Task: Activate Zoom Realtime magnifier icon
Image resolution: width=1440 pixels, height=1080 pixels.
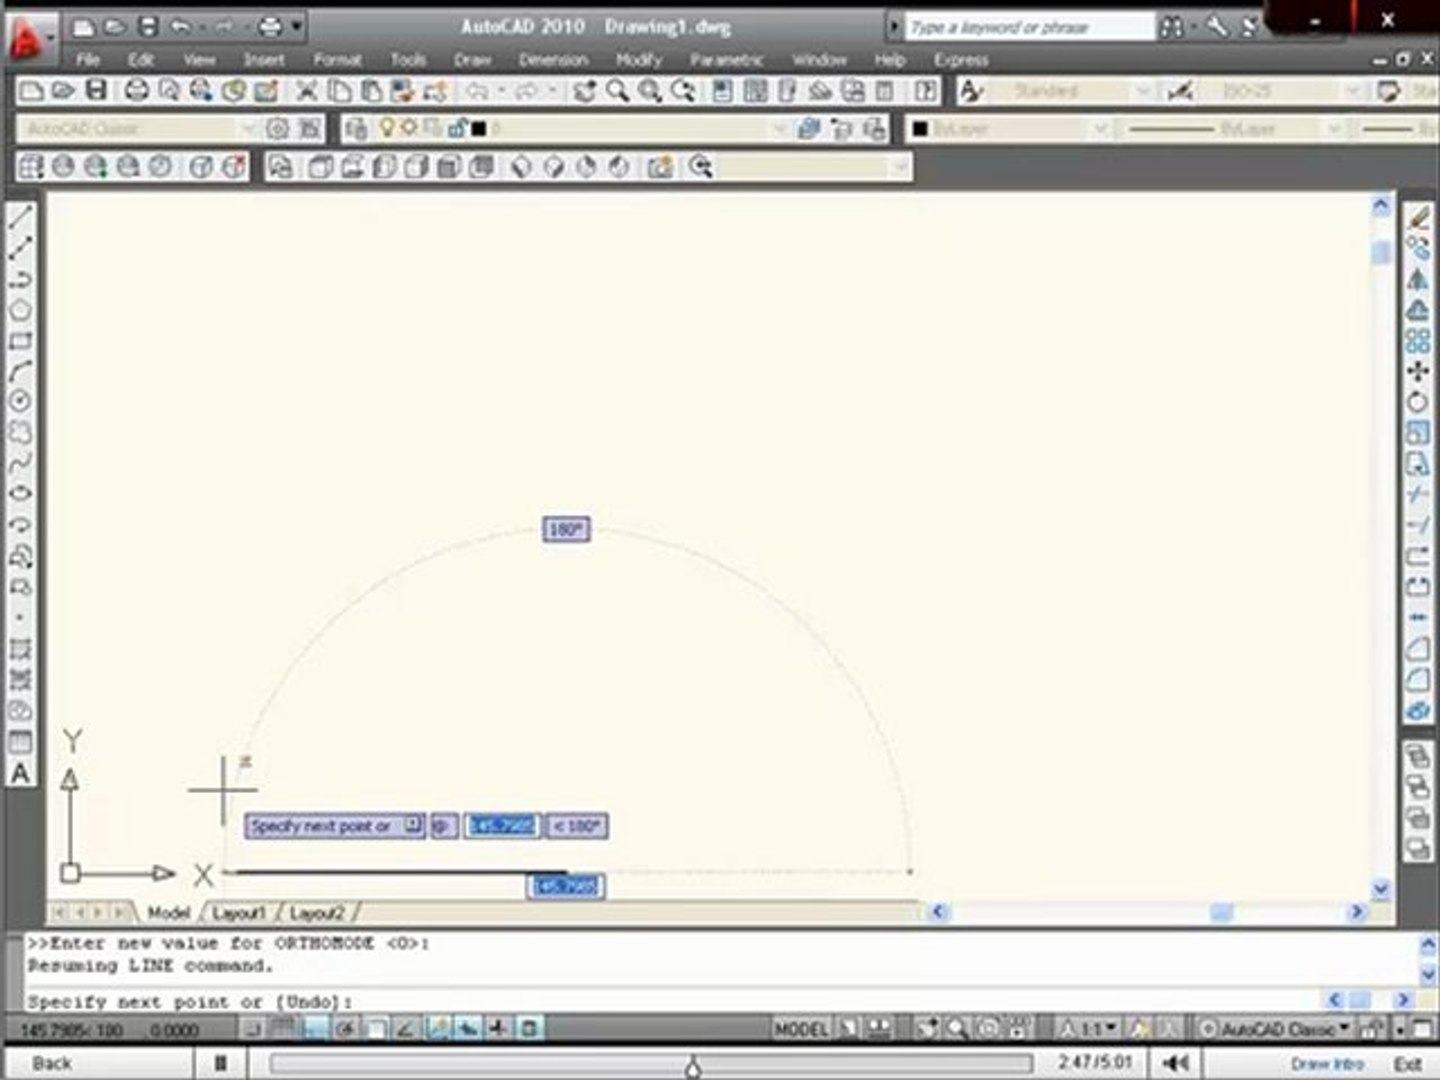Action: click(x=618, y=92)
